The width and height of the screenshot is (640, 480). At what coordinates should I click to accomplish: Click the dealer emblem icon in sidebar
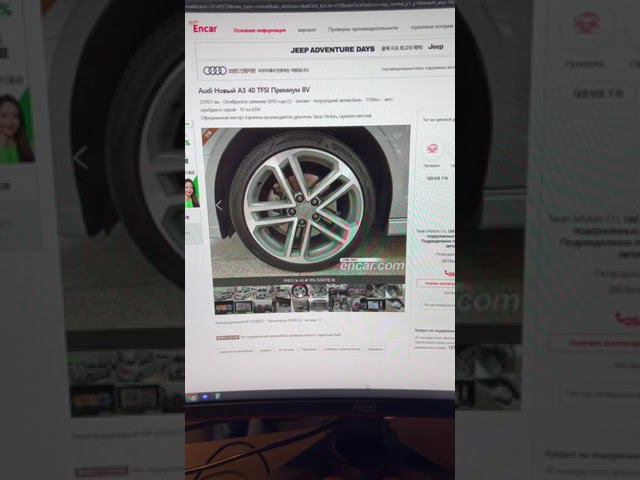coord(432,149)
